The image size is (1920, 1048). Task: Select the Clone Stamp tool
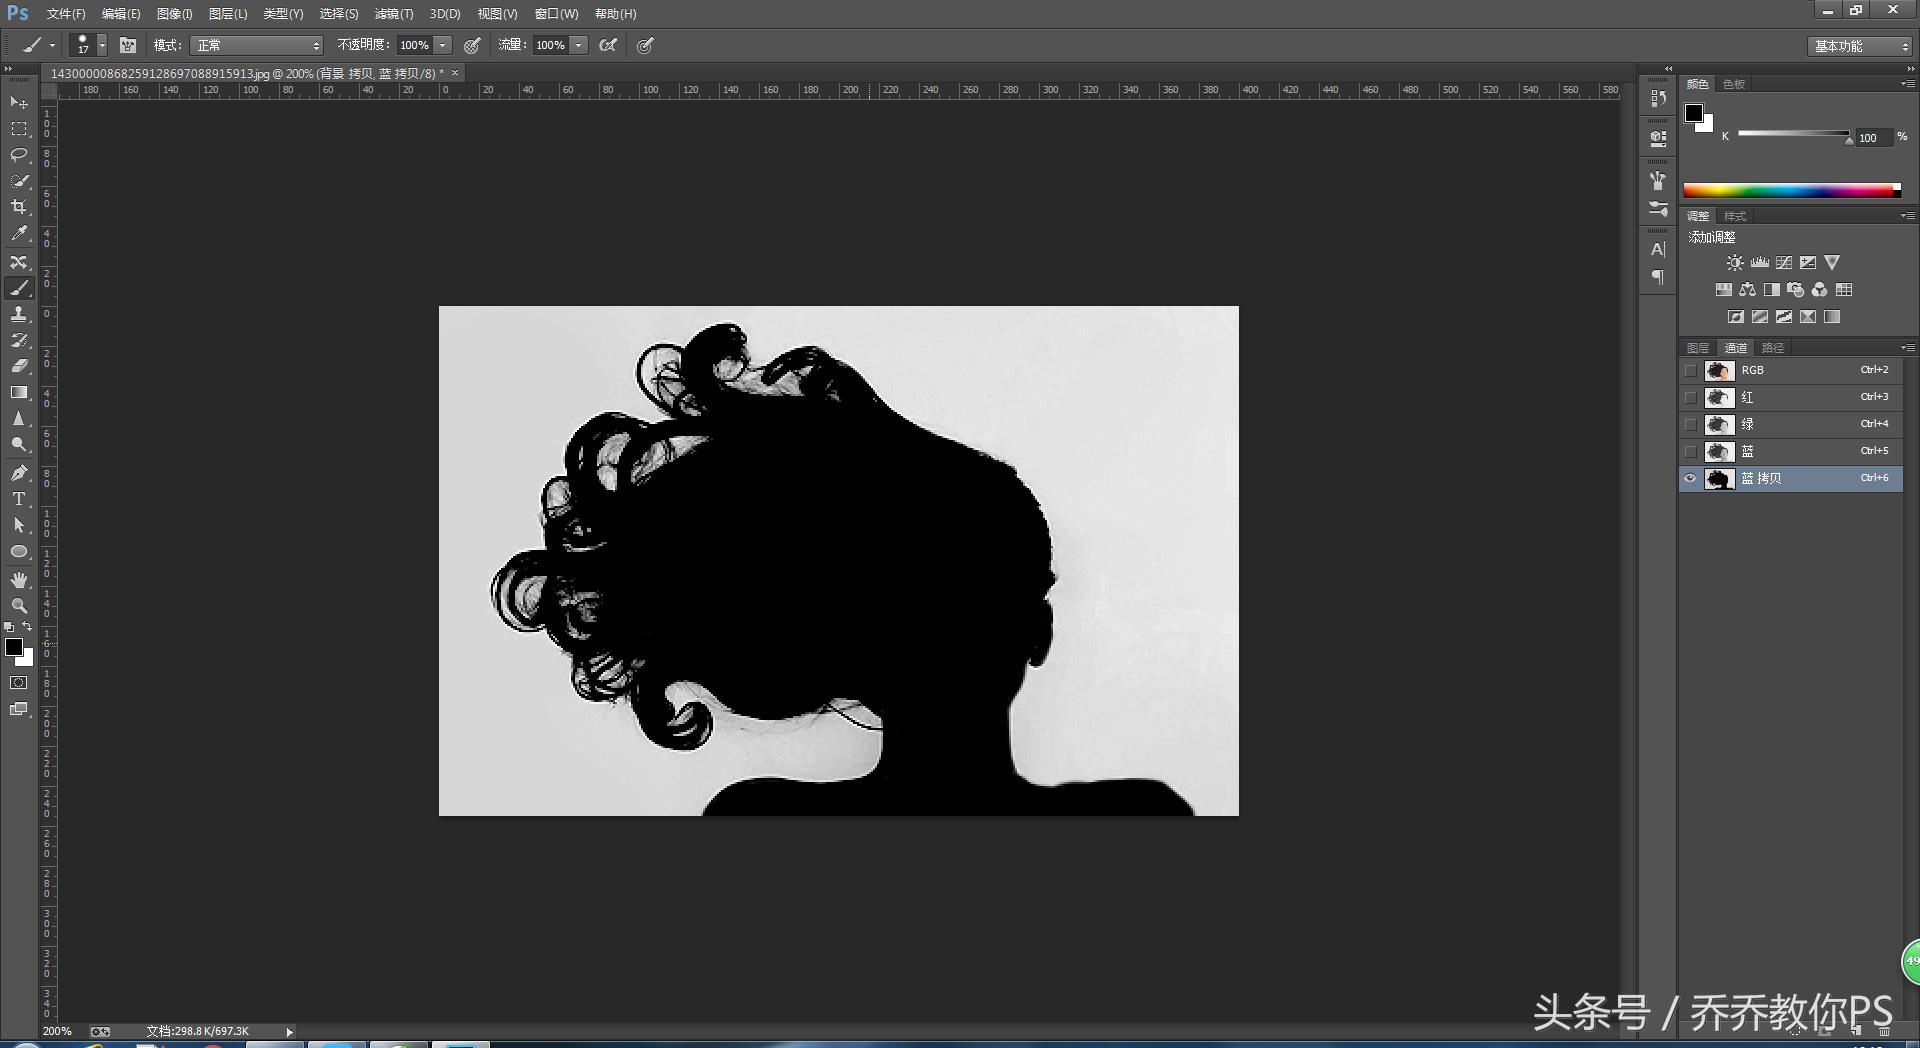coord(19,314)
